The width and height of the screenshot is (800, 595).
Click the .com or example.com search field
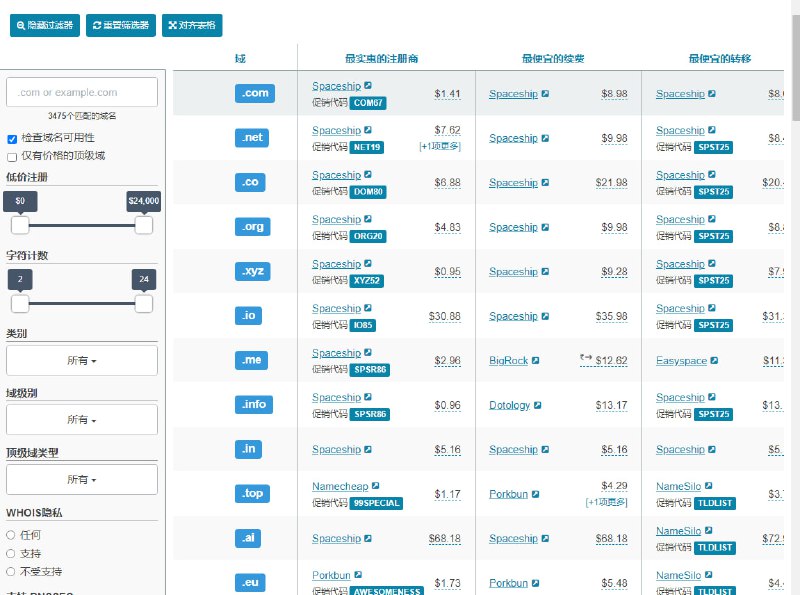pos(81,91)
